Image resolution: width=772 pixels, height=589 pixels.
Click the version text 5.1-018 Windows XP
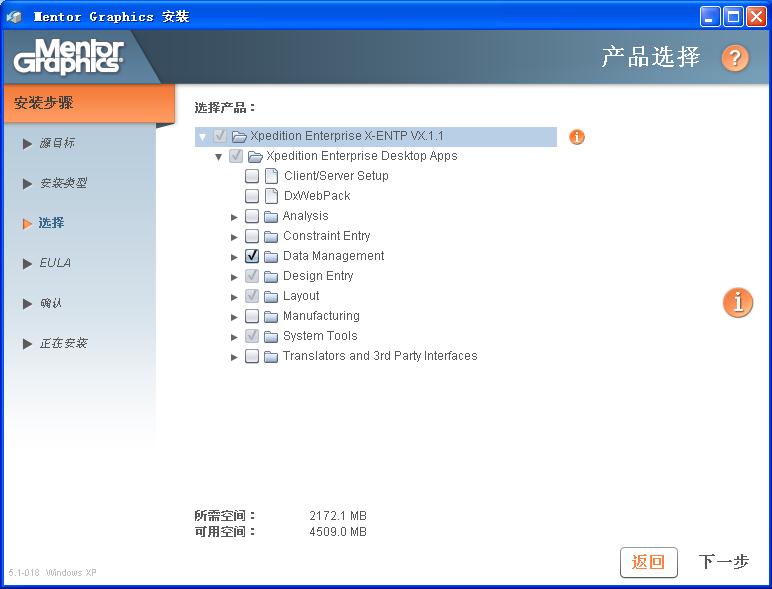52,573
